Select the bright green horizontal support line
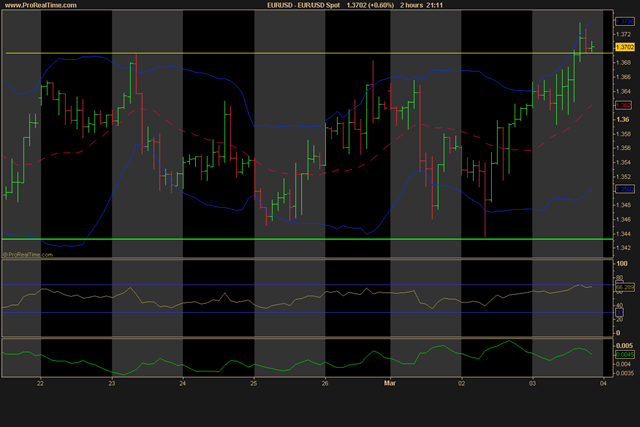This screenshot has width=640, height=427. (306, 239)
